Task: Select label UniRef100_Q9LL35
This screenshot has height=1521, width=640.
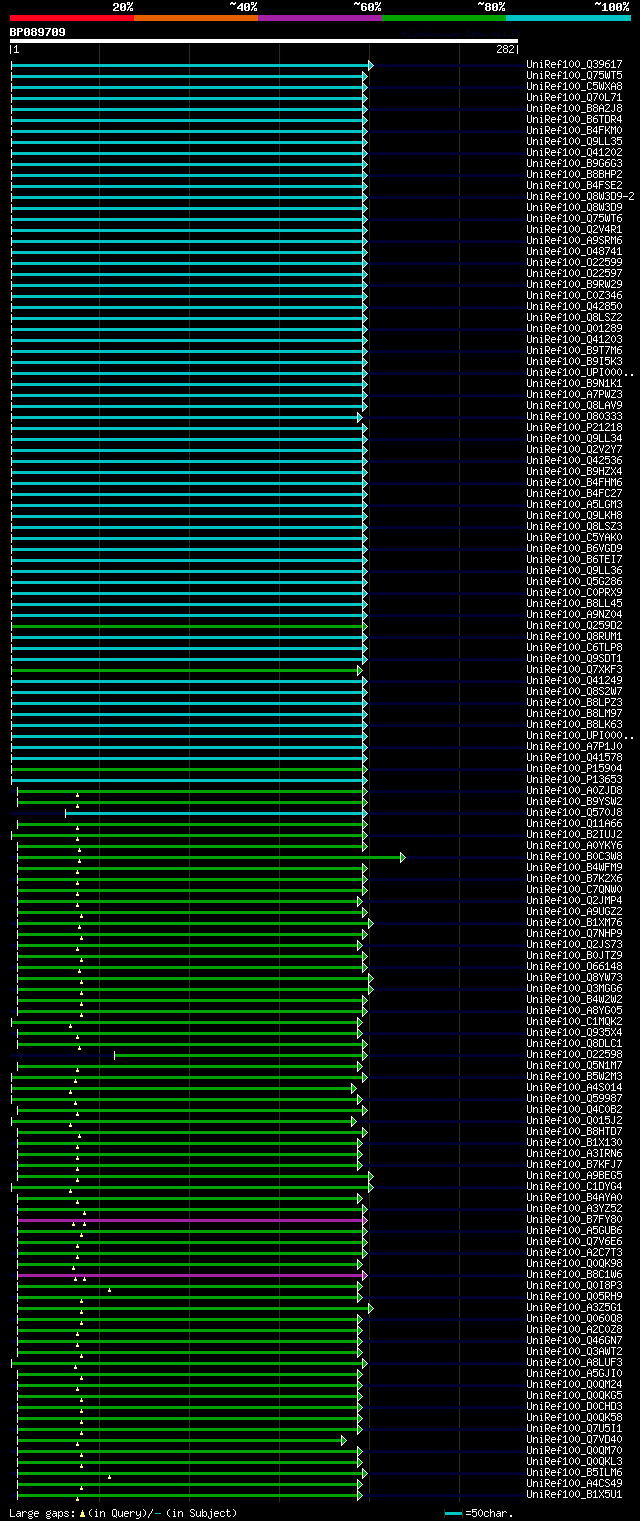Action: 574,142
